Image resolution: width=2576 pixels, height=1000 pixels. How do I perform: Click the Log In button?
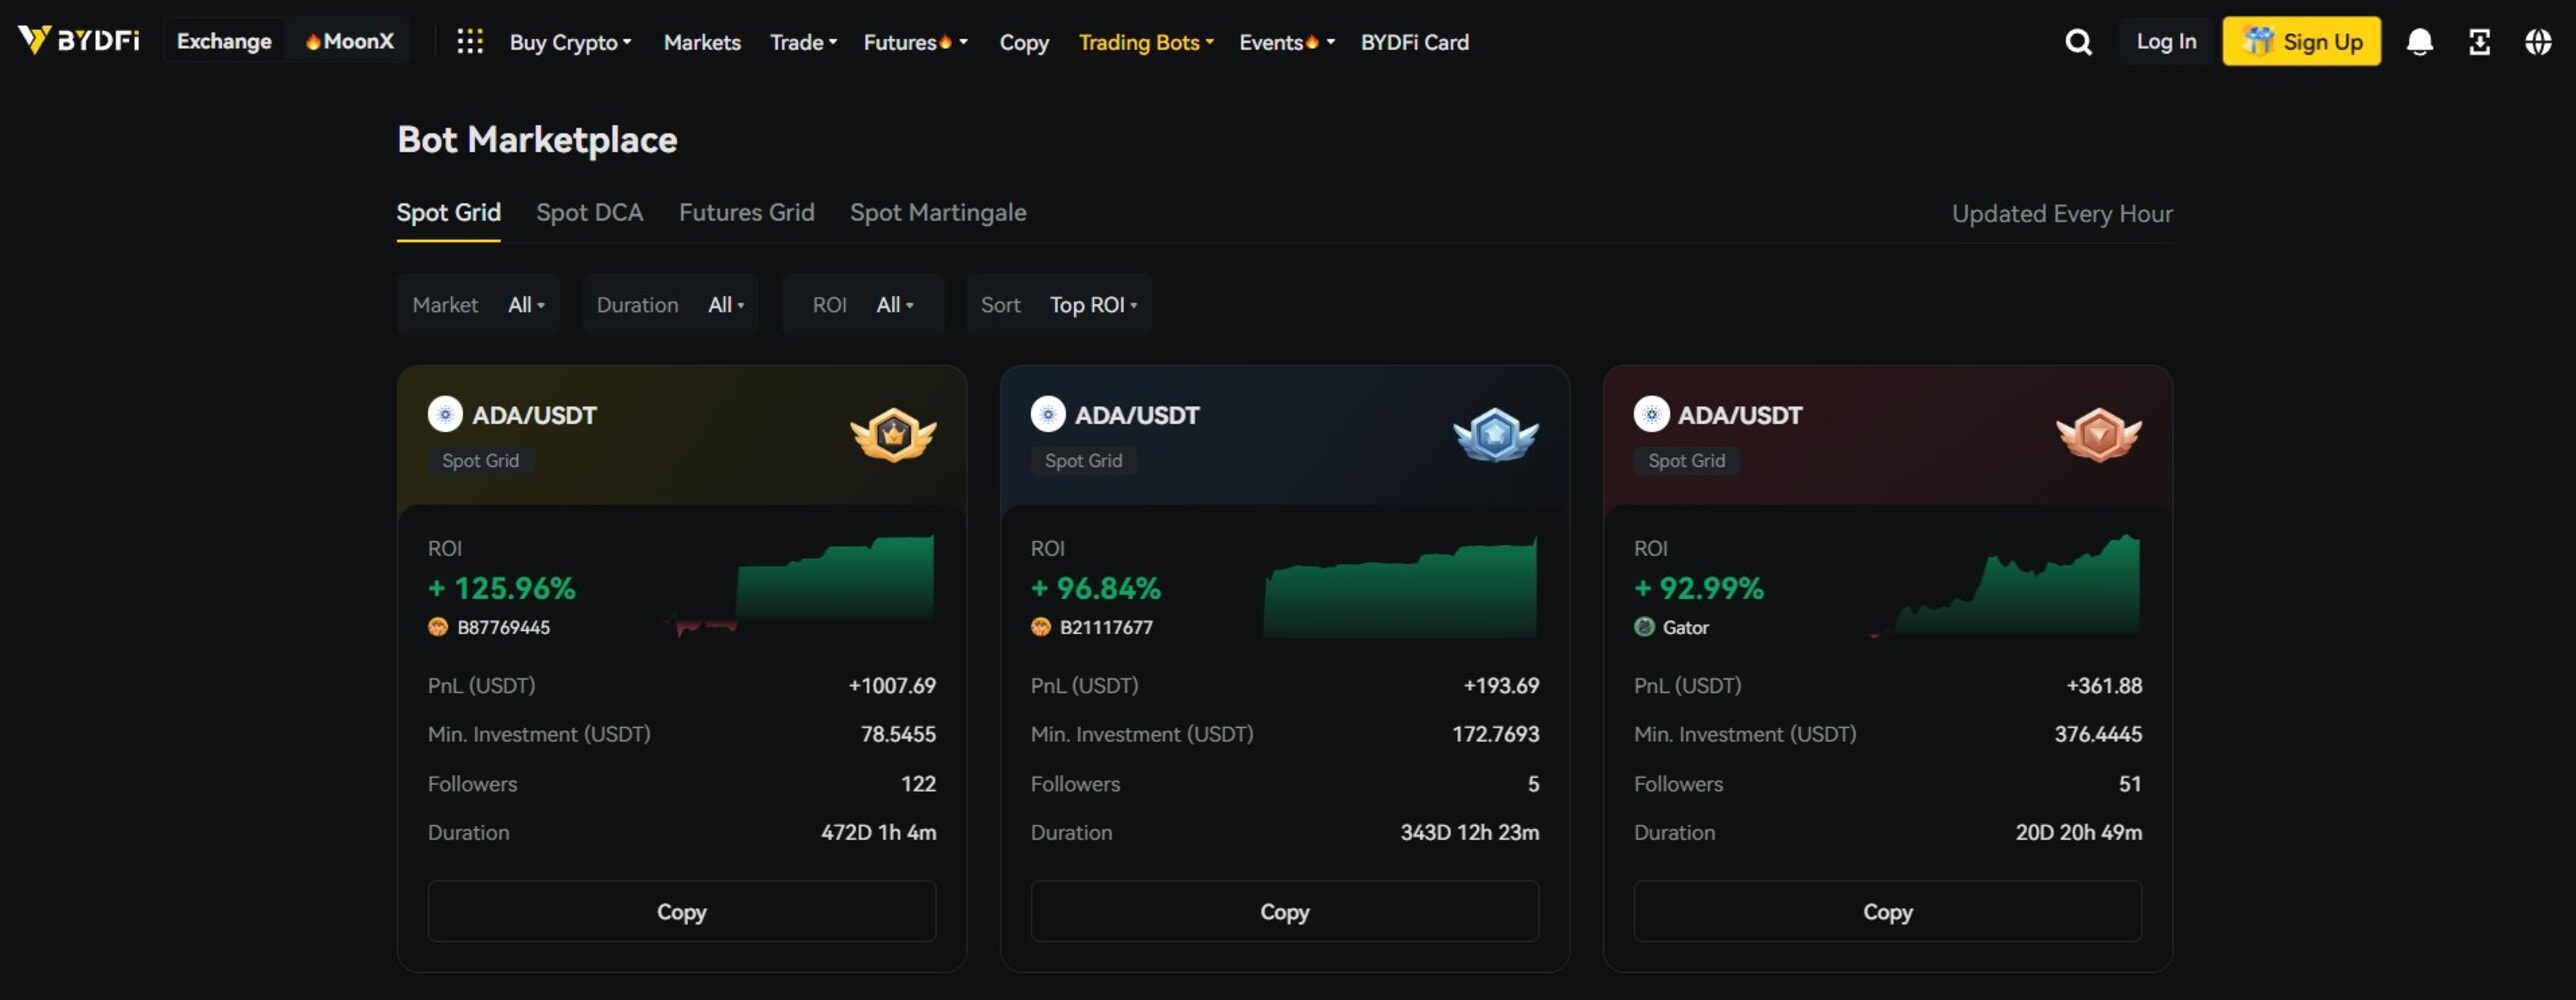[2165, 41]
